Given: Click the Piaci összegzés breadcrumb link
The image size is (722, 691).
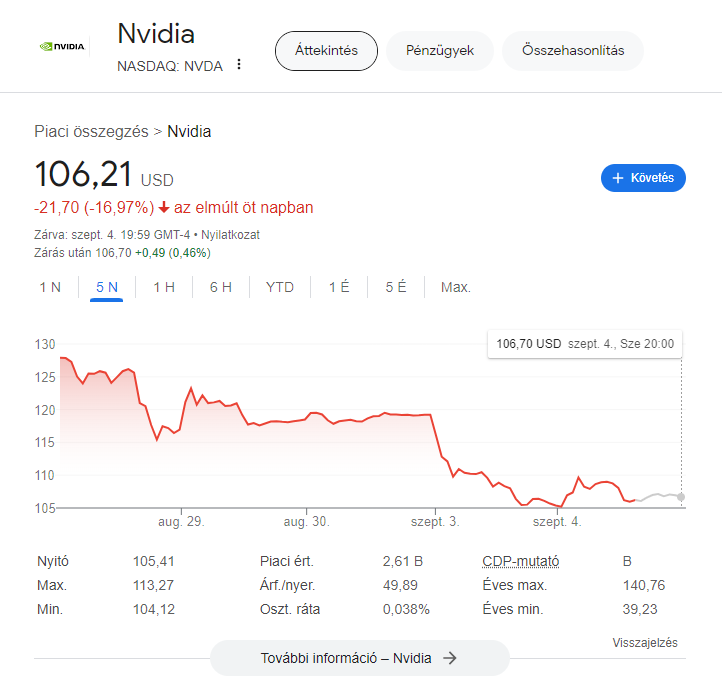Looking at the screenshot, I should 91,132.
